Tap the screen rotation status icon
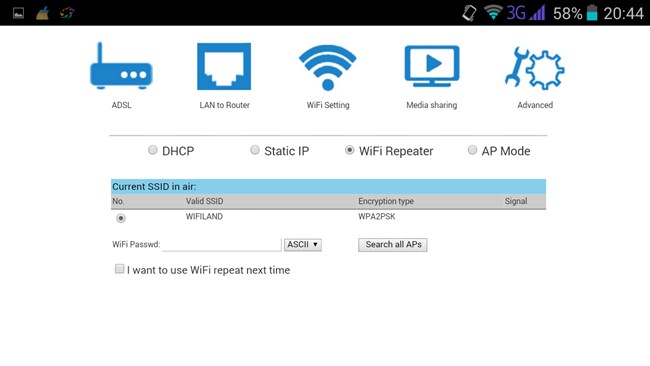 pos(469,13)
